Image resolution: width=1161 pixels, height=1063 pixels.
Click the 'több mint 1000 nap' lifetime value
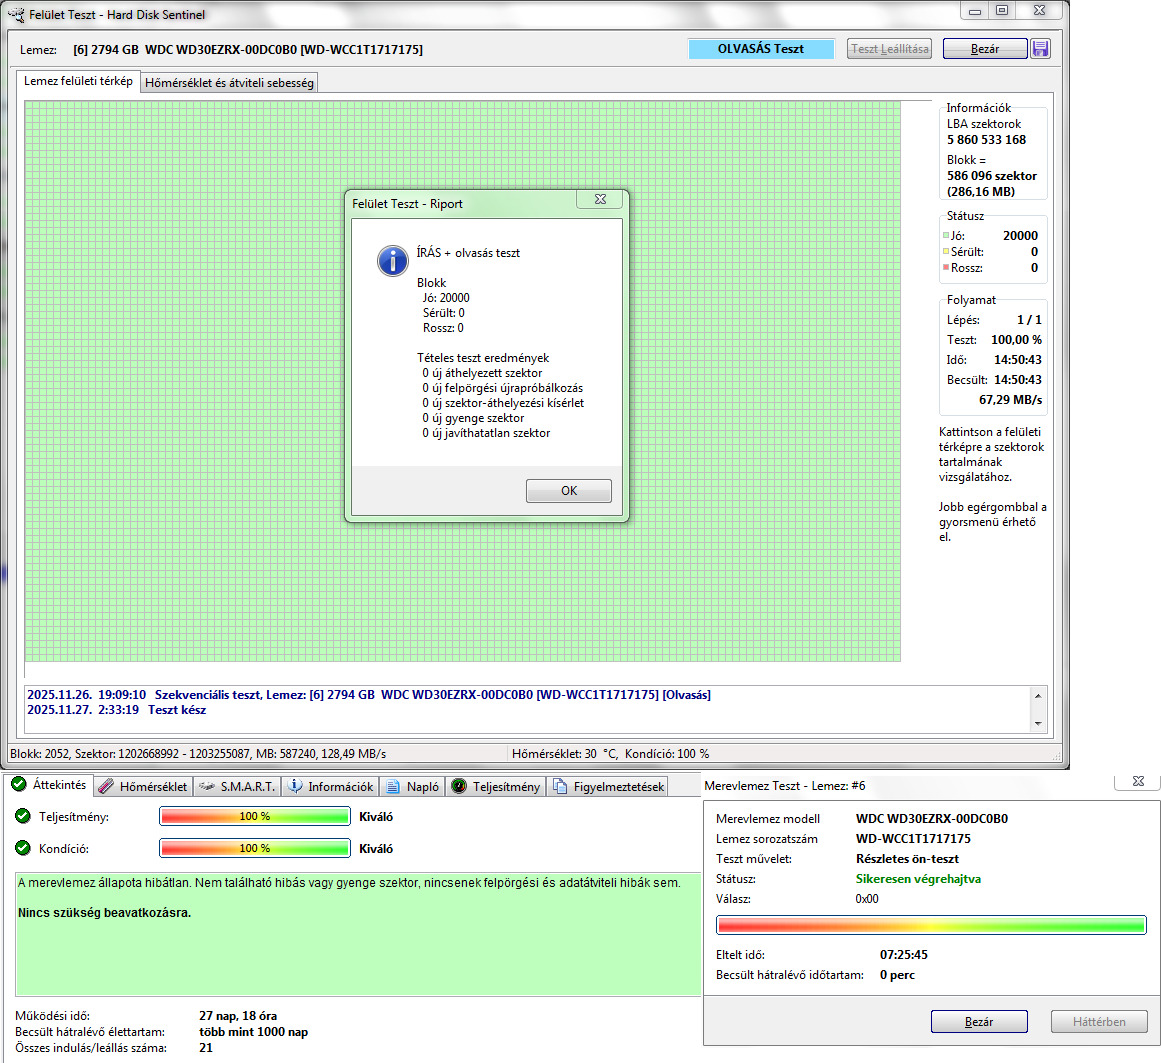[x=253, y=1032]
